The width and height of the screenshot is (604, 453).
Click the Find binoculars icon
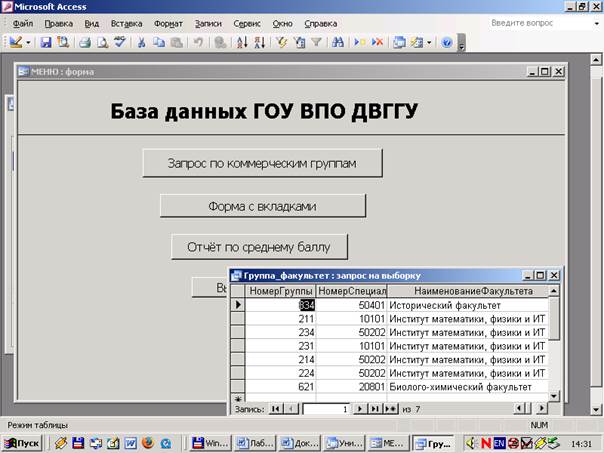[337, 42]
